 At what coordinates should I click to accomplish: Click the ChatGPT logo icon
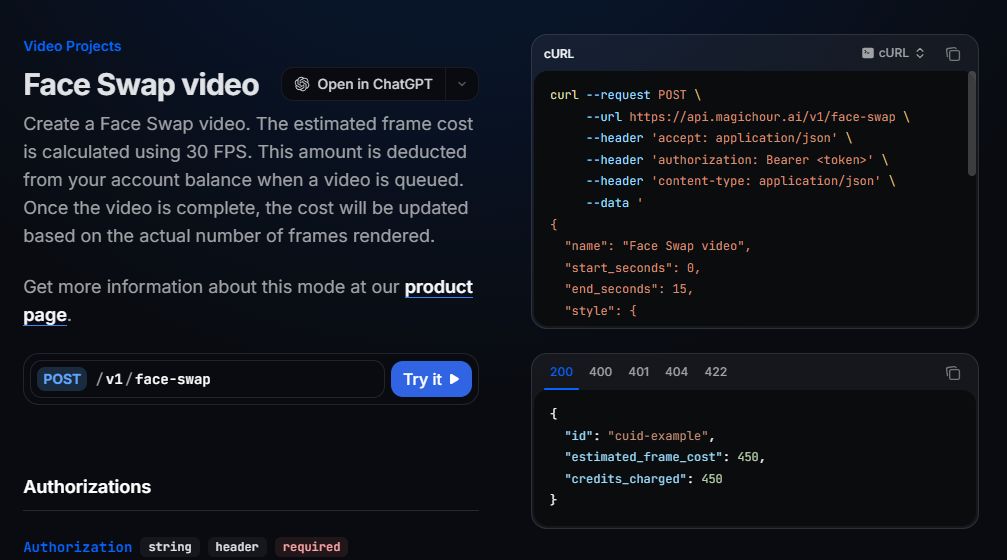302,84
